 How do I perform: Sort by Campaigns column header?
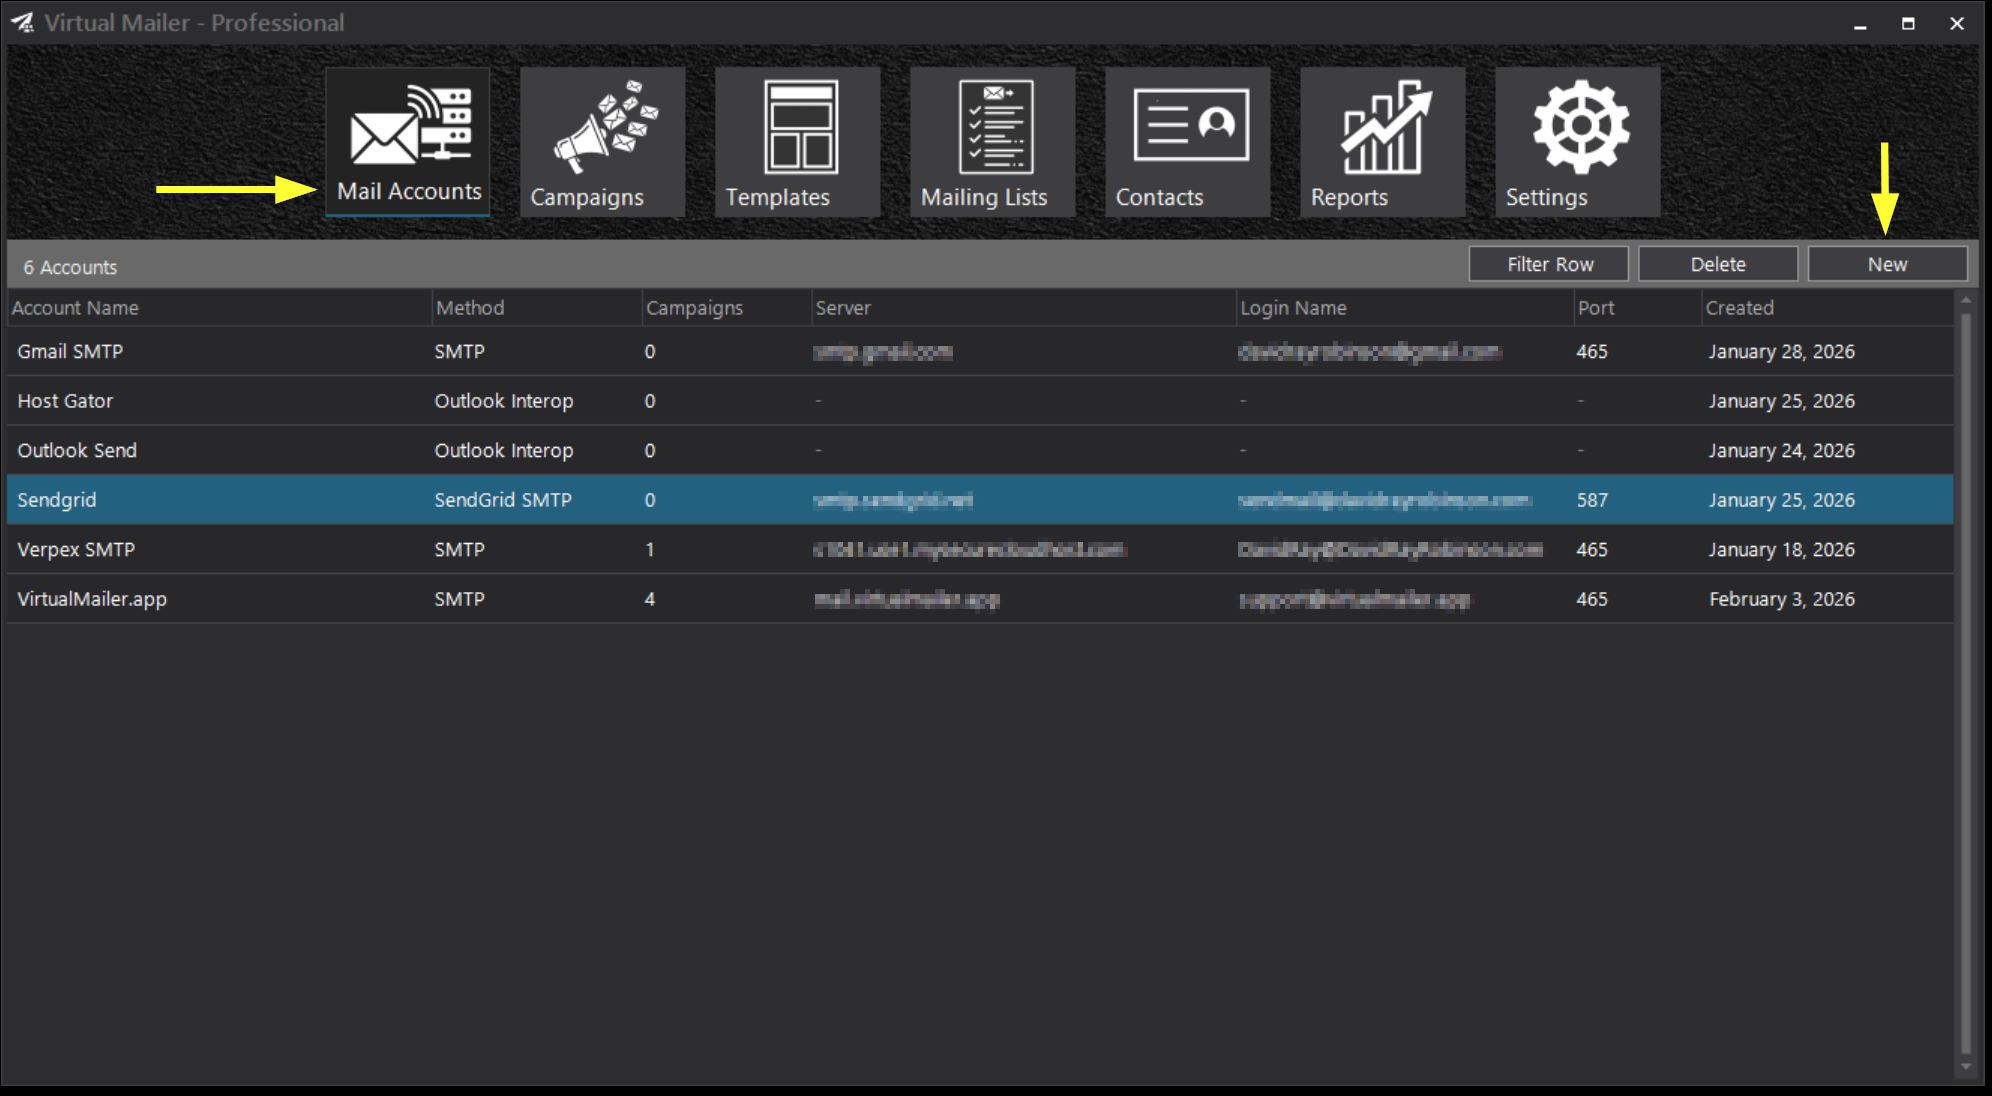point(726,308)
